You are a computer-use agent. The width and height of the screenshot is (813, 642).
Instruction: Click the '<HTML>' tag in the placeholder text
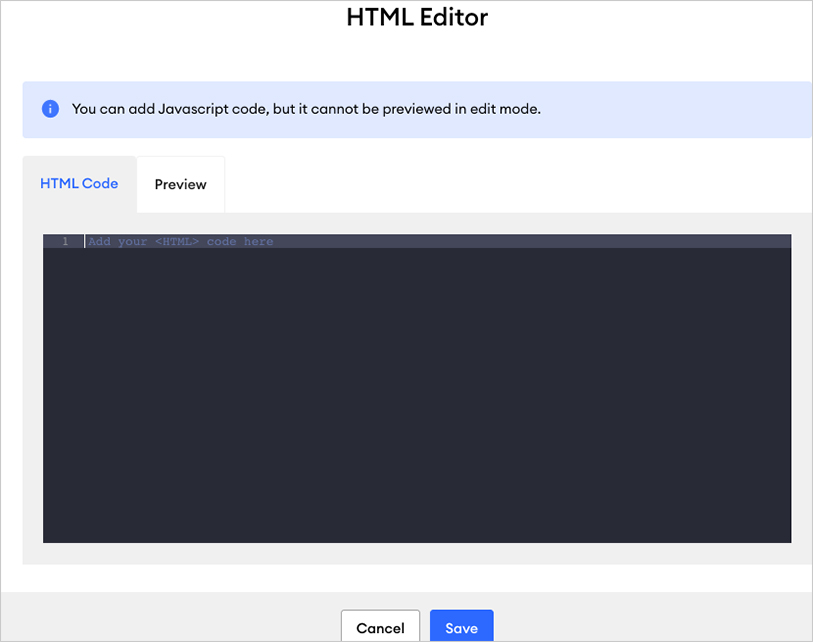point(177,242)
